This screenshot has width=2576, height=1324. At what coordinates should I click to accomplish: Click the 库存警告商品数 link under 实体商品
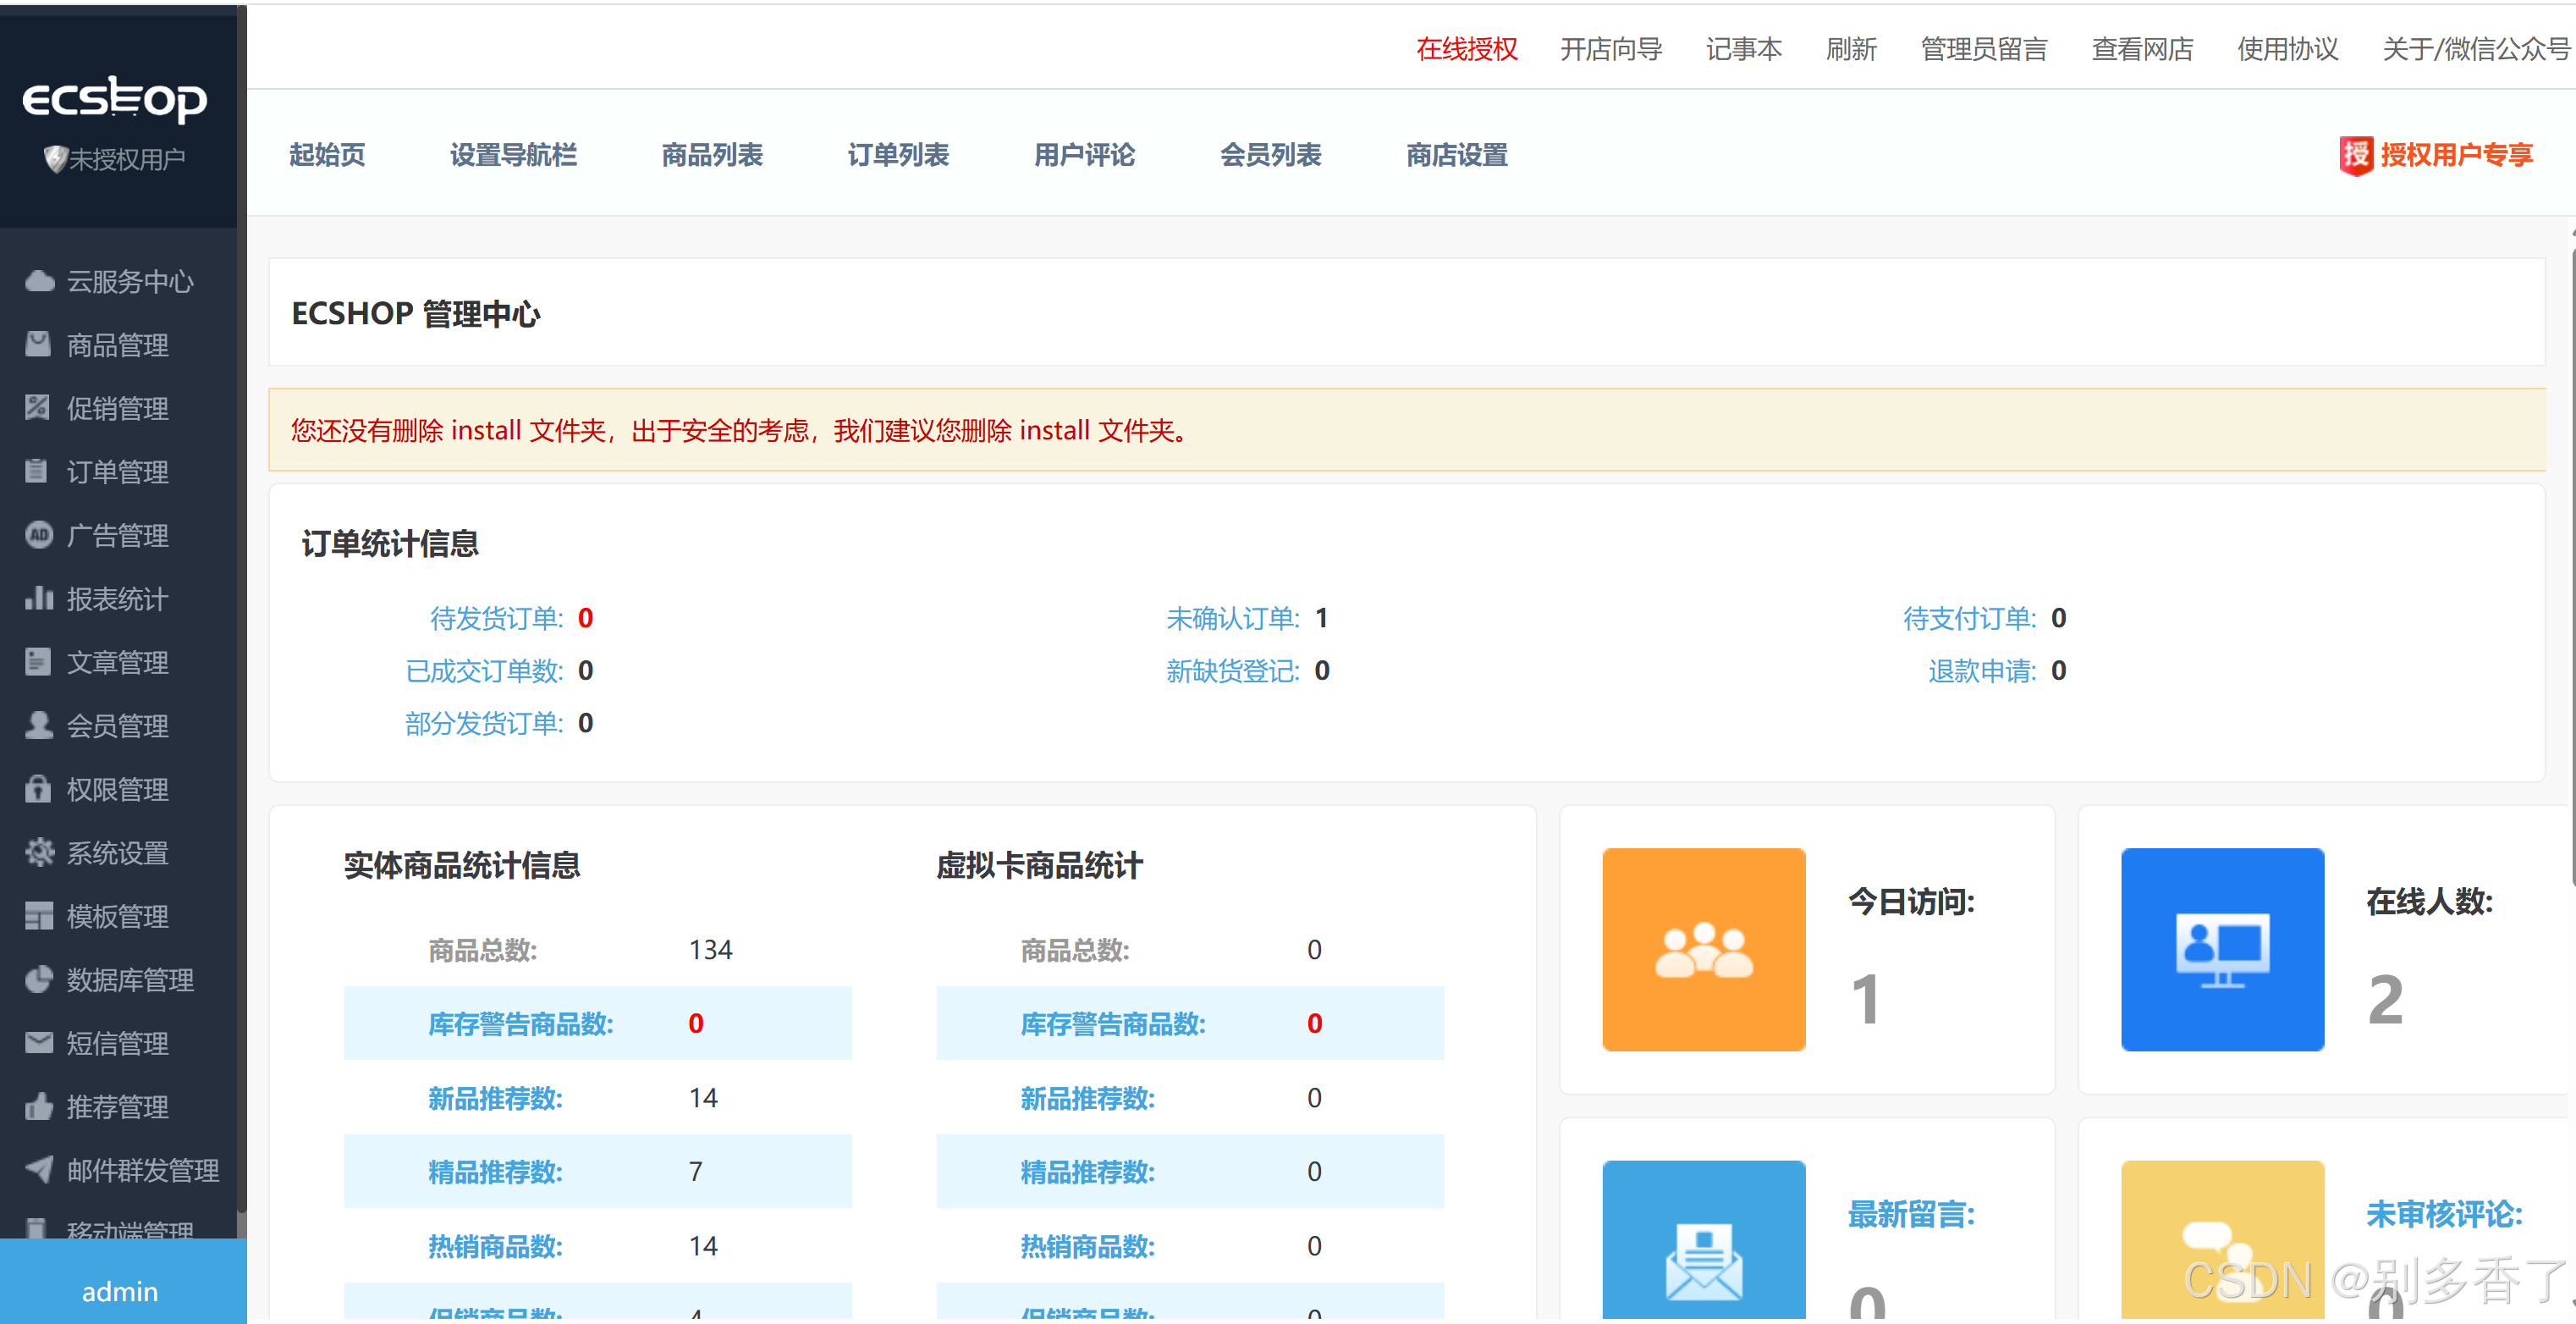pos(520,1023)
